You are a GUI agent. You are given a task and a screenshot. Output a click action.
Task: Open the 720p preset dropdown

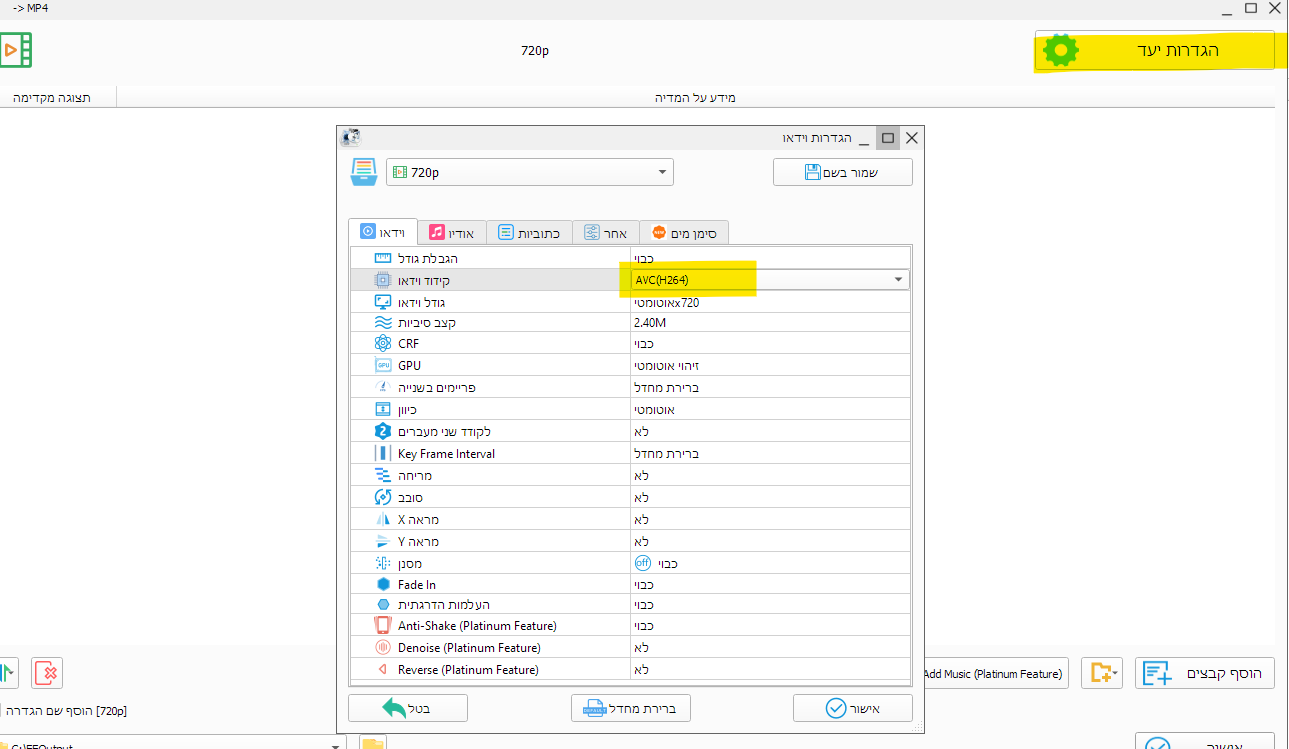(x=530, y=172)
